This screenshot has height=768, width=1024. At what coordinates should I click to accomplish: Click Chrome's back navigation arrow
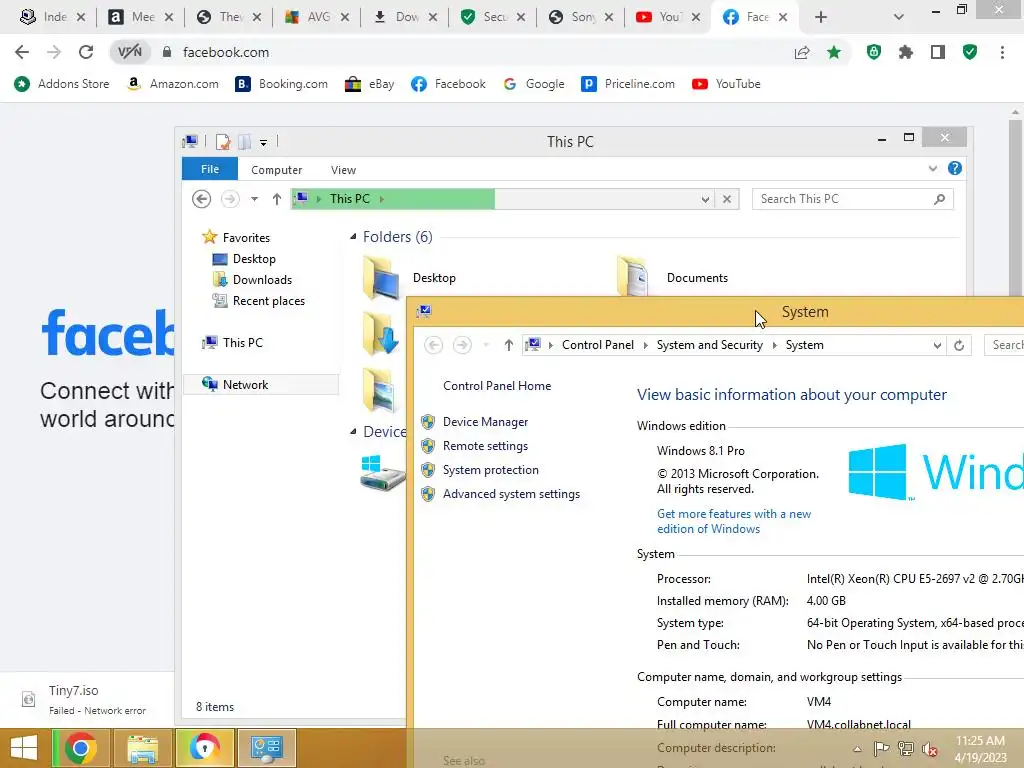tap(22, 52)
